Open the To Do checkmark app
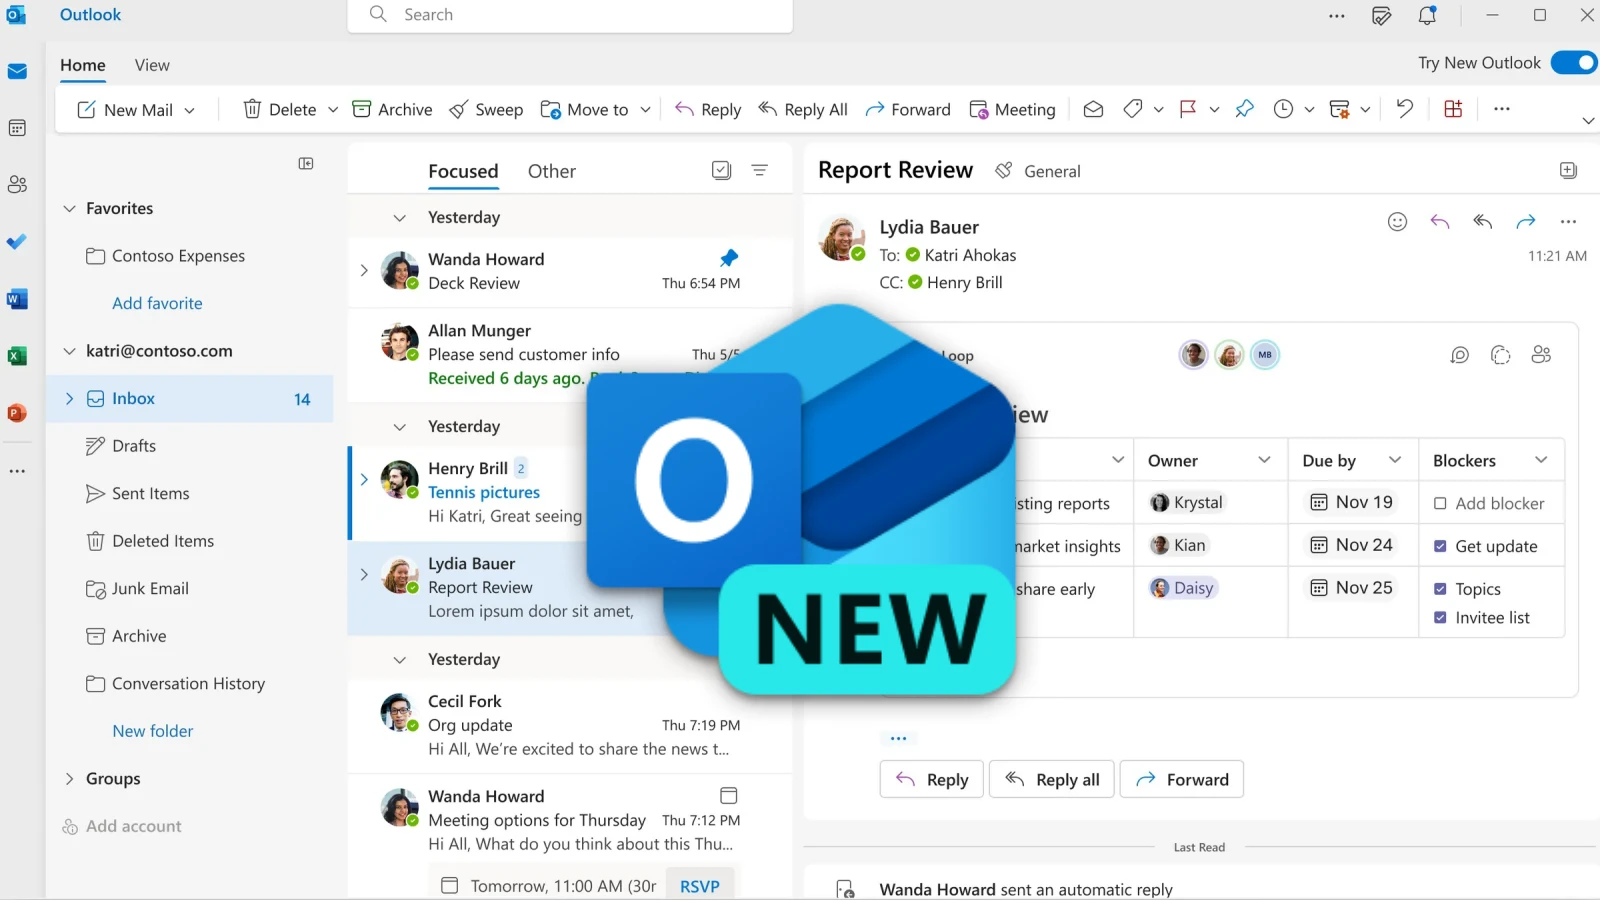This screenshot has height=900, width=1600. point(17,242)
